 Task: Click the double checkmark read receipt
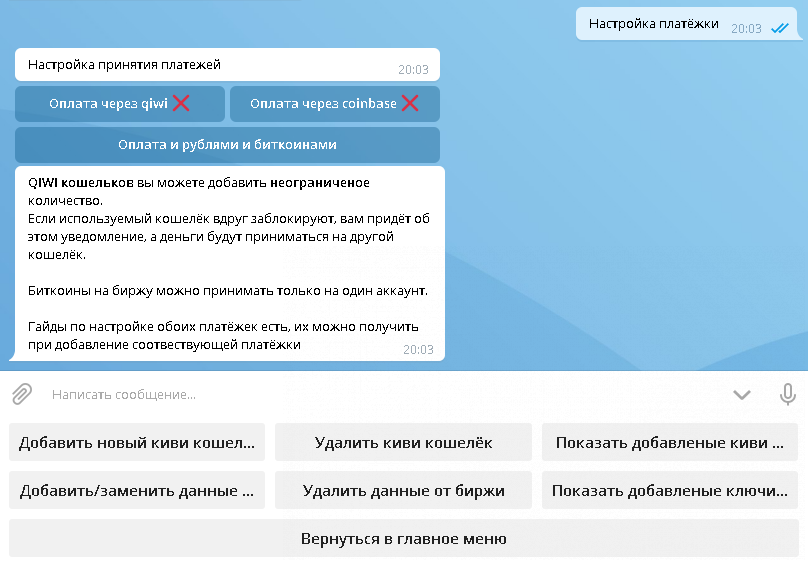(780, 29)
